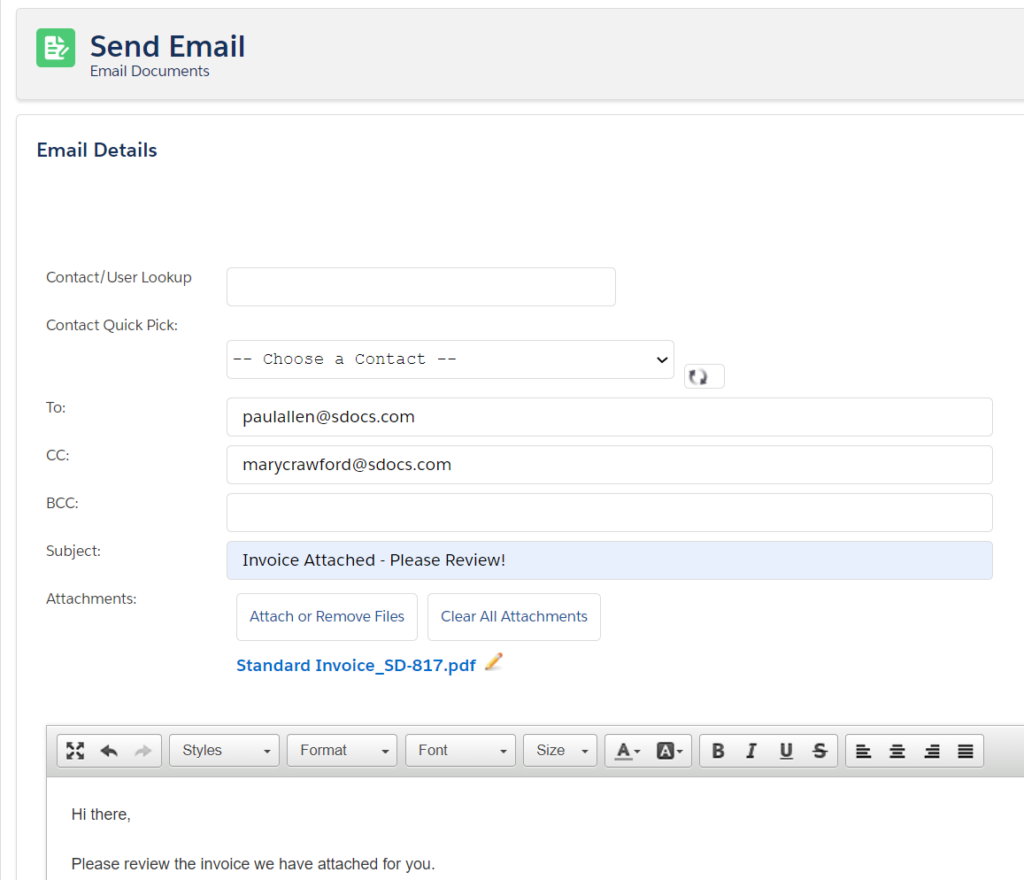Screen dimensions: 1024x880
Task: Apply italic formatting in the editor
Action: 751,750
